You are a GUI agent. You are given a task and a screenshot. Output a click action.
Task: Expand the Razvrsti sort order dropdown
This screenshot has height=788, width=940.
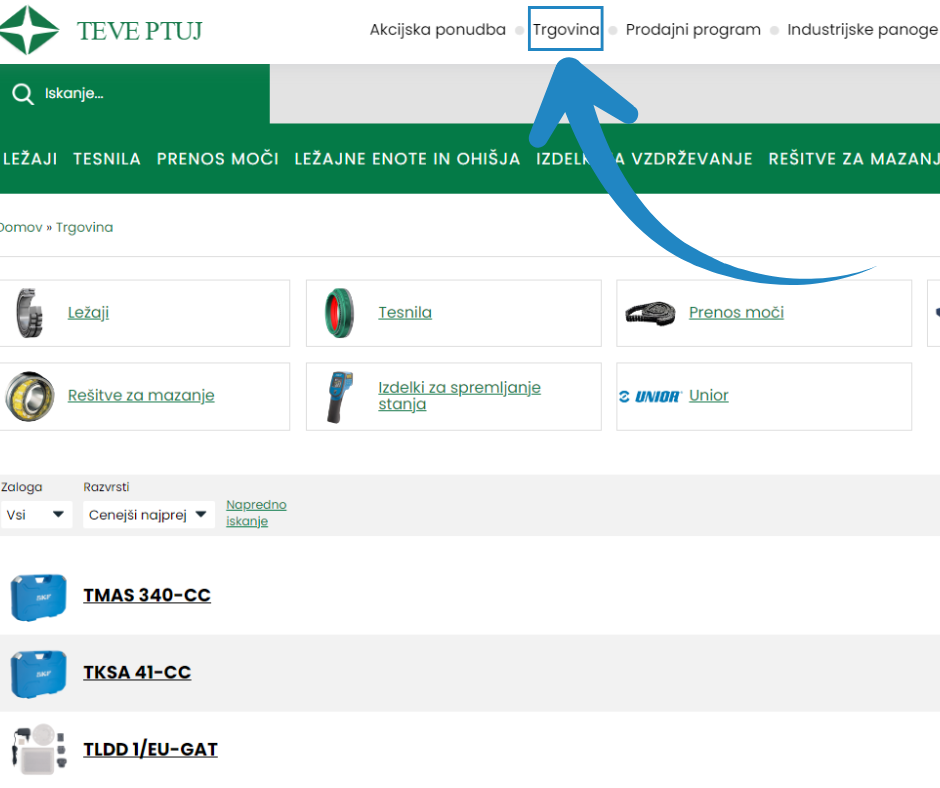pyautogui.click(x=148, y=515)
